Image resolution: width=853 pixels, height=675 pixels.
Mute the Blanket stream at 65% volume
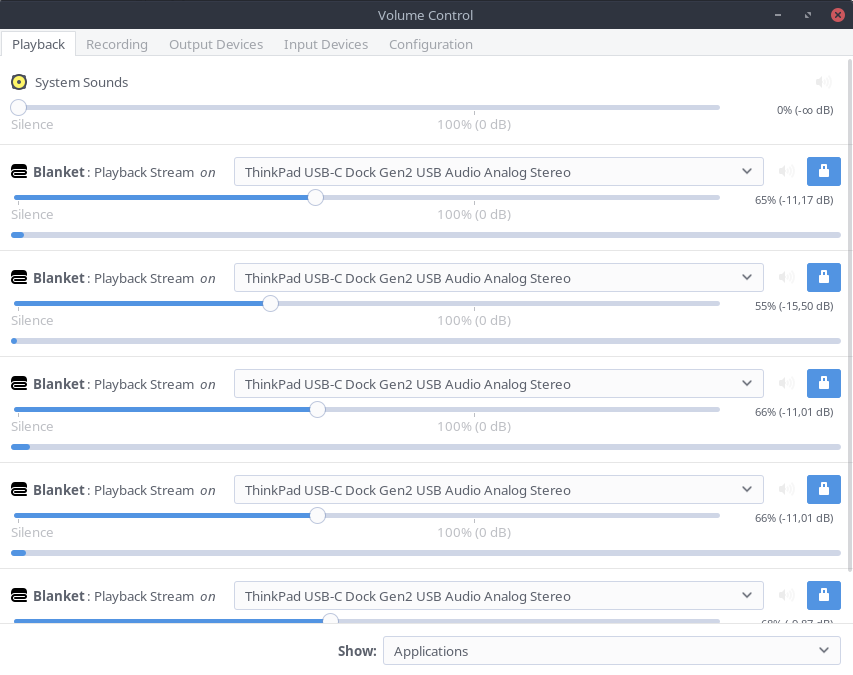click(x=787, y=172)
